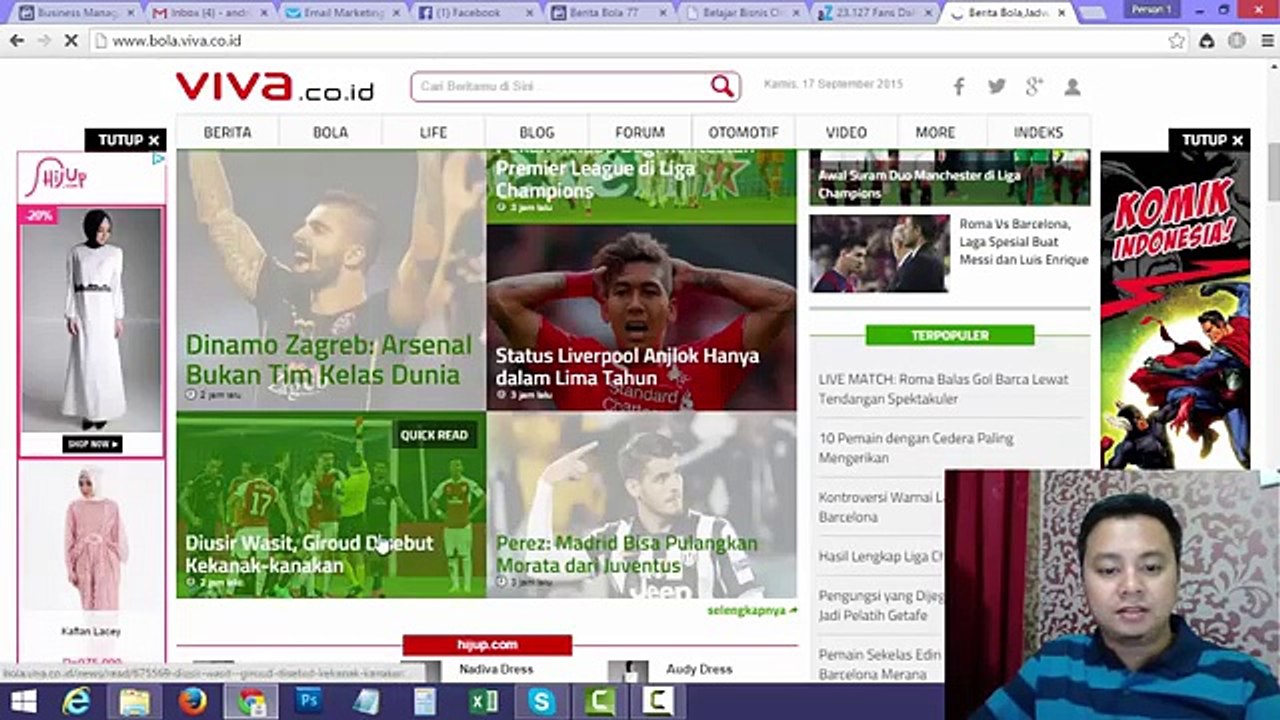
Task: Open the INDEKS menu
Action: tap(1038, 132)
